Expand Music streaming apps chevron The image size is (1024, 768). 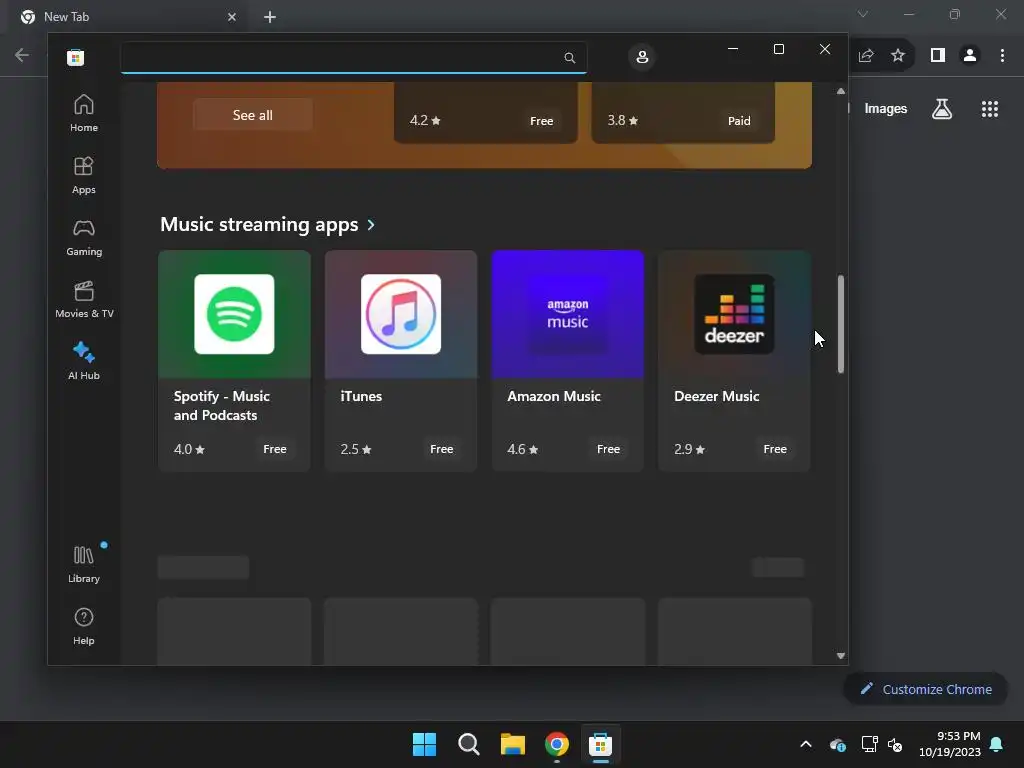point(372,225)
